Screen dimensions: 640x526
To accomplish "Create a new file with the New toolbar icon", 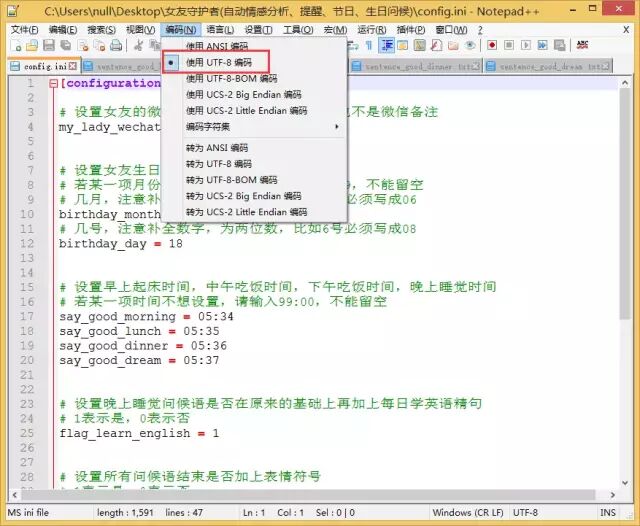I will pyautogui.click(x=16, y=45).
